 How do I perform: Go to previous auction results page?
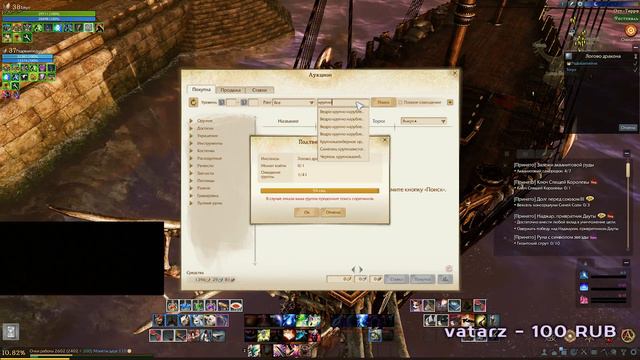(x=353, y=269)
